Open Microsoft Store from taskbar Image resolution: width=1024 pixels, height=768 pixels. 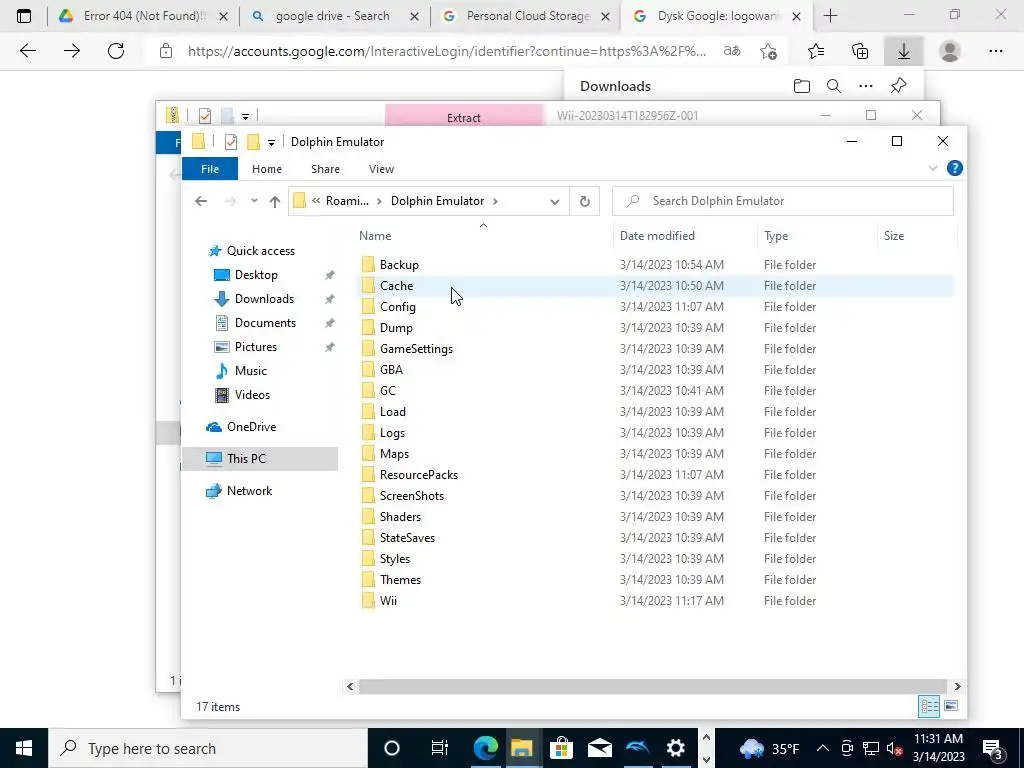(x=560, y=748)
